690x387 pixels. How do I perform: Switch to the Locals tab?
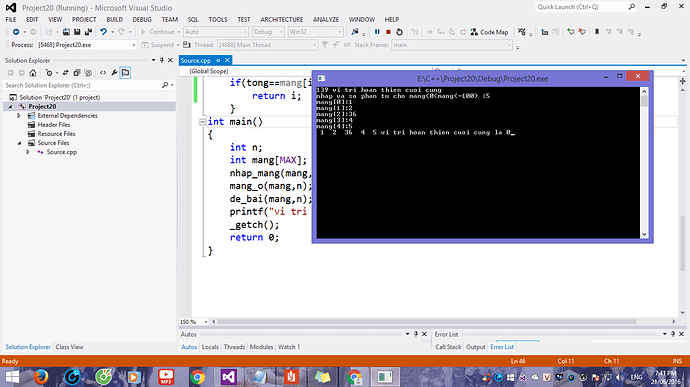pyautogui.click(x=210, y=347)
